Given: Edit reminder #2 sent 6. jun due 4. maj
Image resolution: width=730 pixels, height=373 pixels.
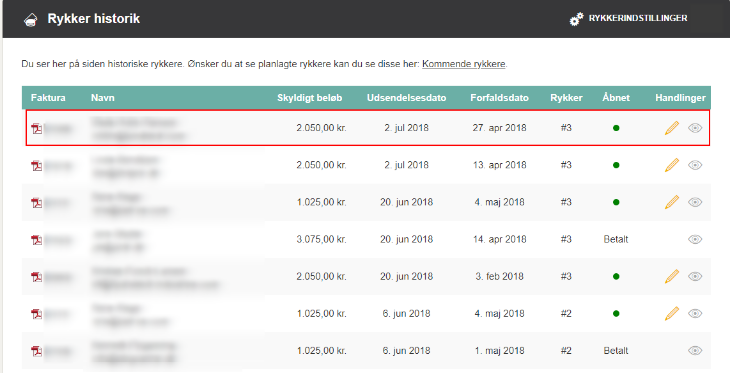Looking at the screenshot, I should 672,313.
